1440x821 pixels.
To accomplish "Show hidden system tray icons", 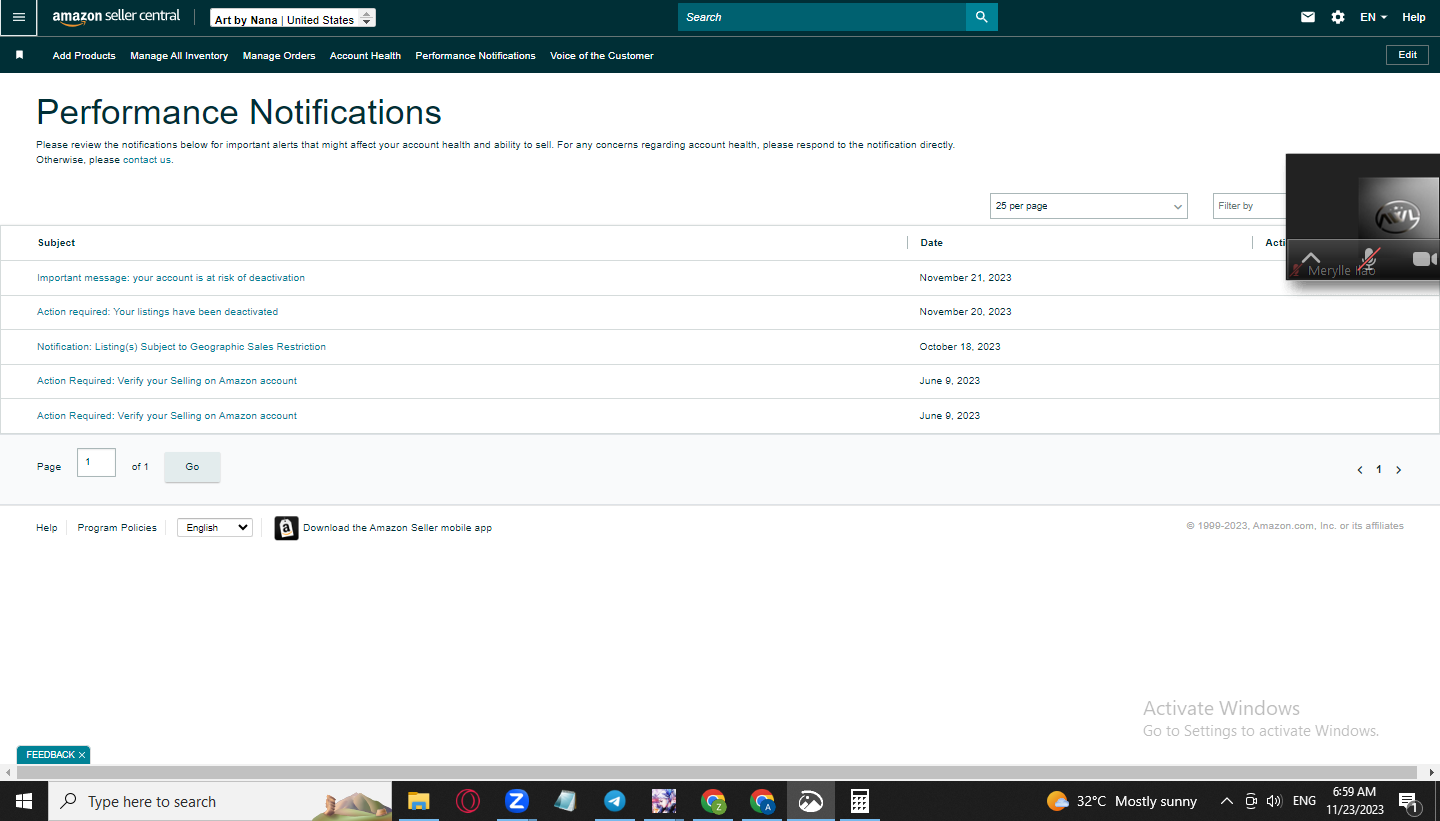I will point(1227,801).
